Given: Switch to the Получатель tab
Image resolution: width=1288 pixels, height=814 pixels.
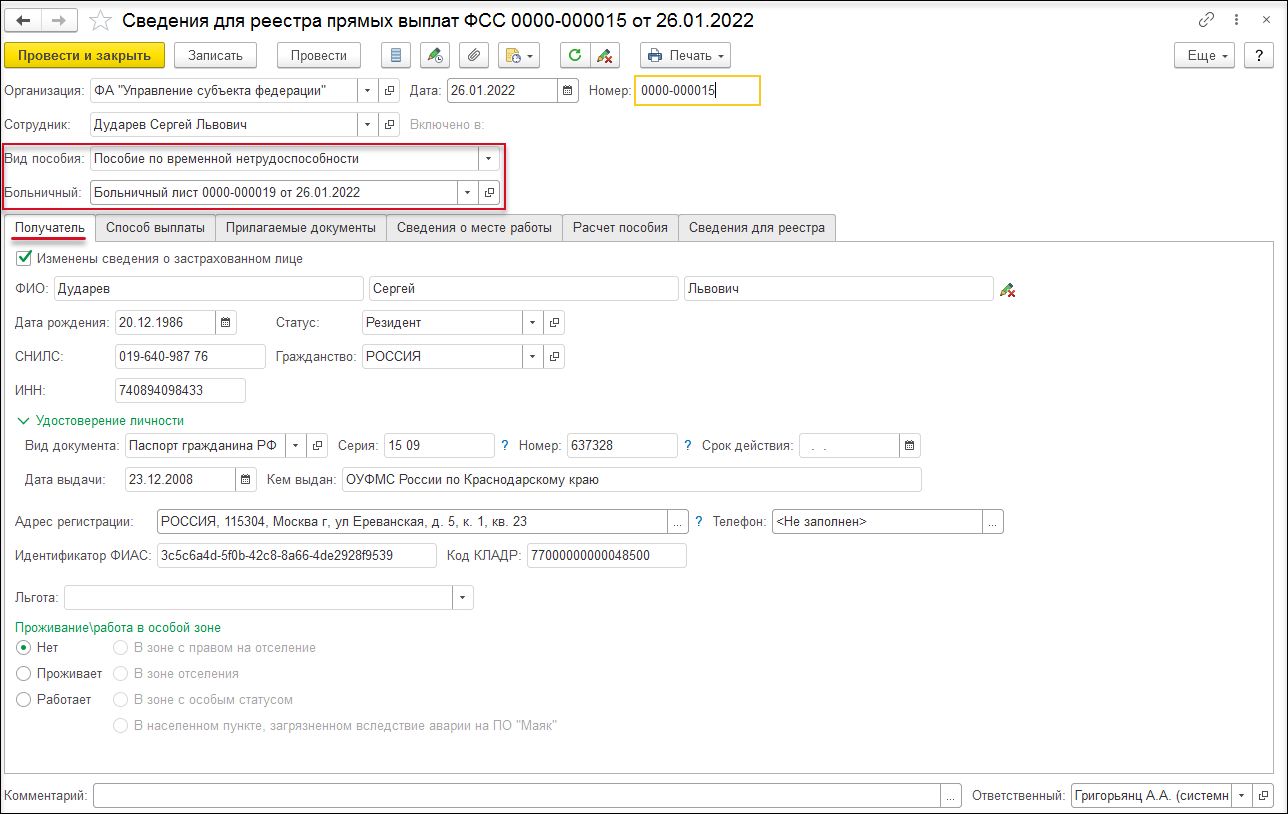Looking at the screenshot, I should (x=50, y=228).
